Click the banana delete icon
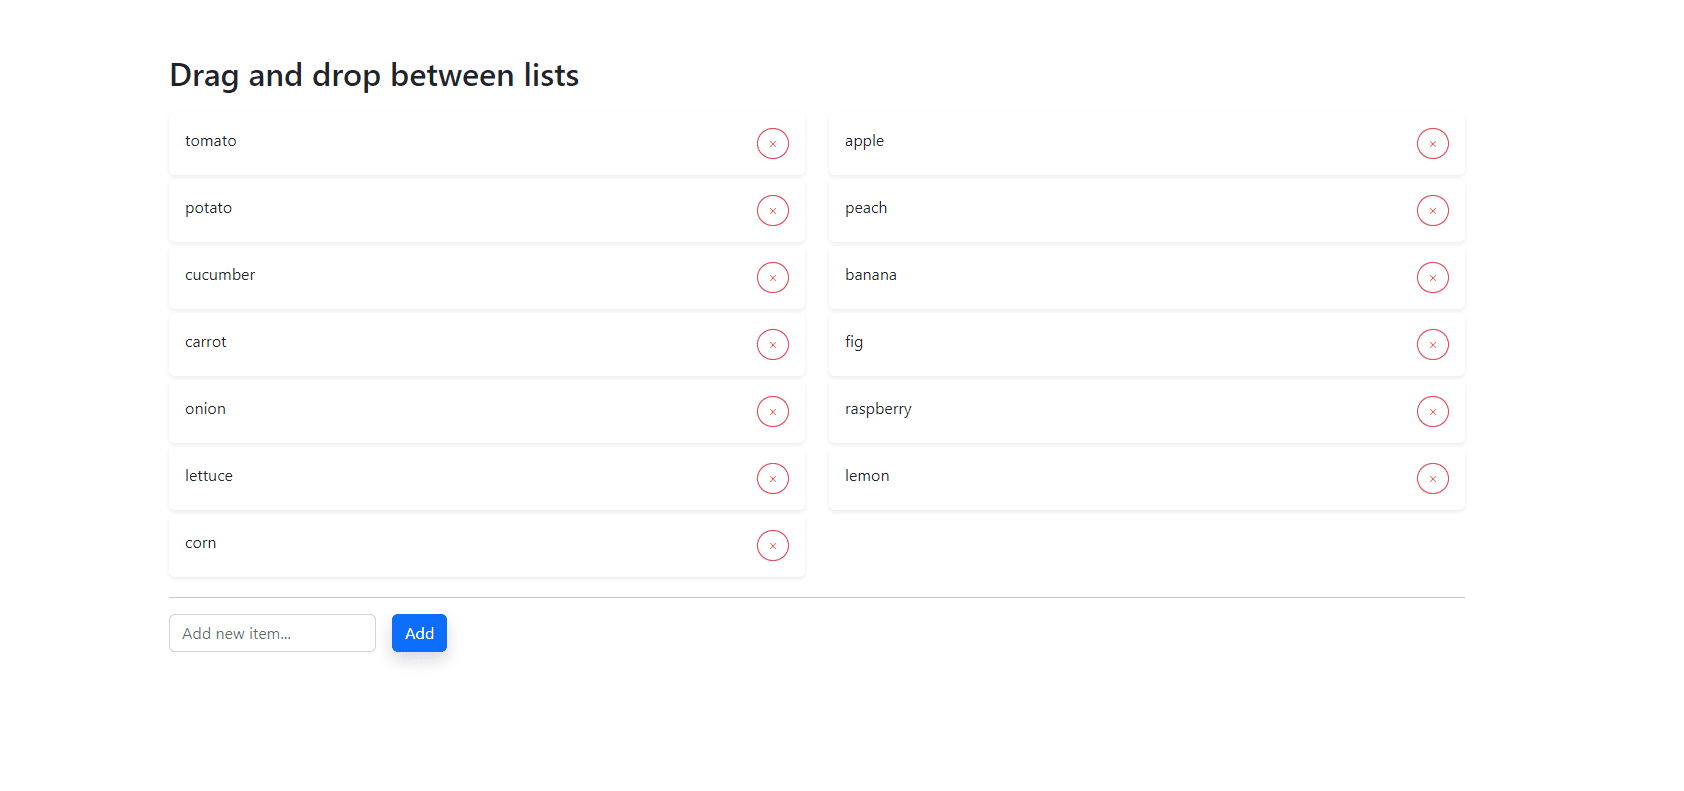 tap(1432, 278)
